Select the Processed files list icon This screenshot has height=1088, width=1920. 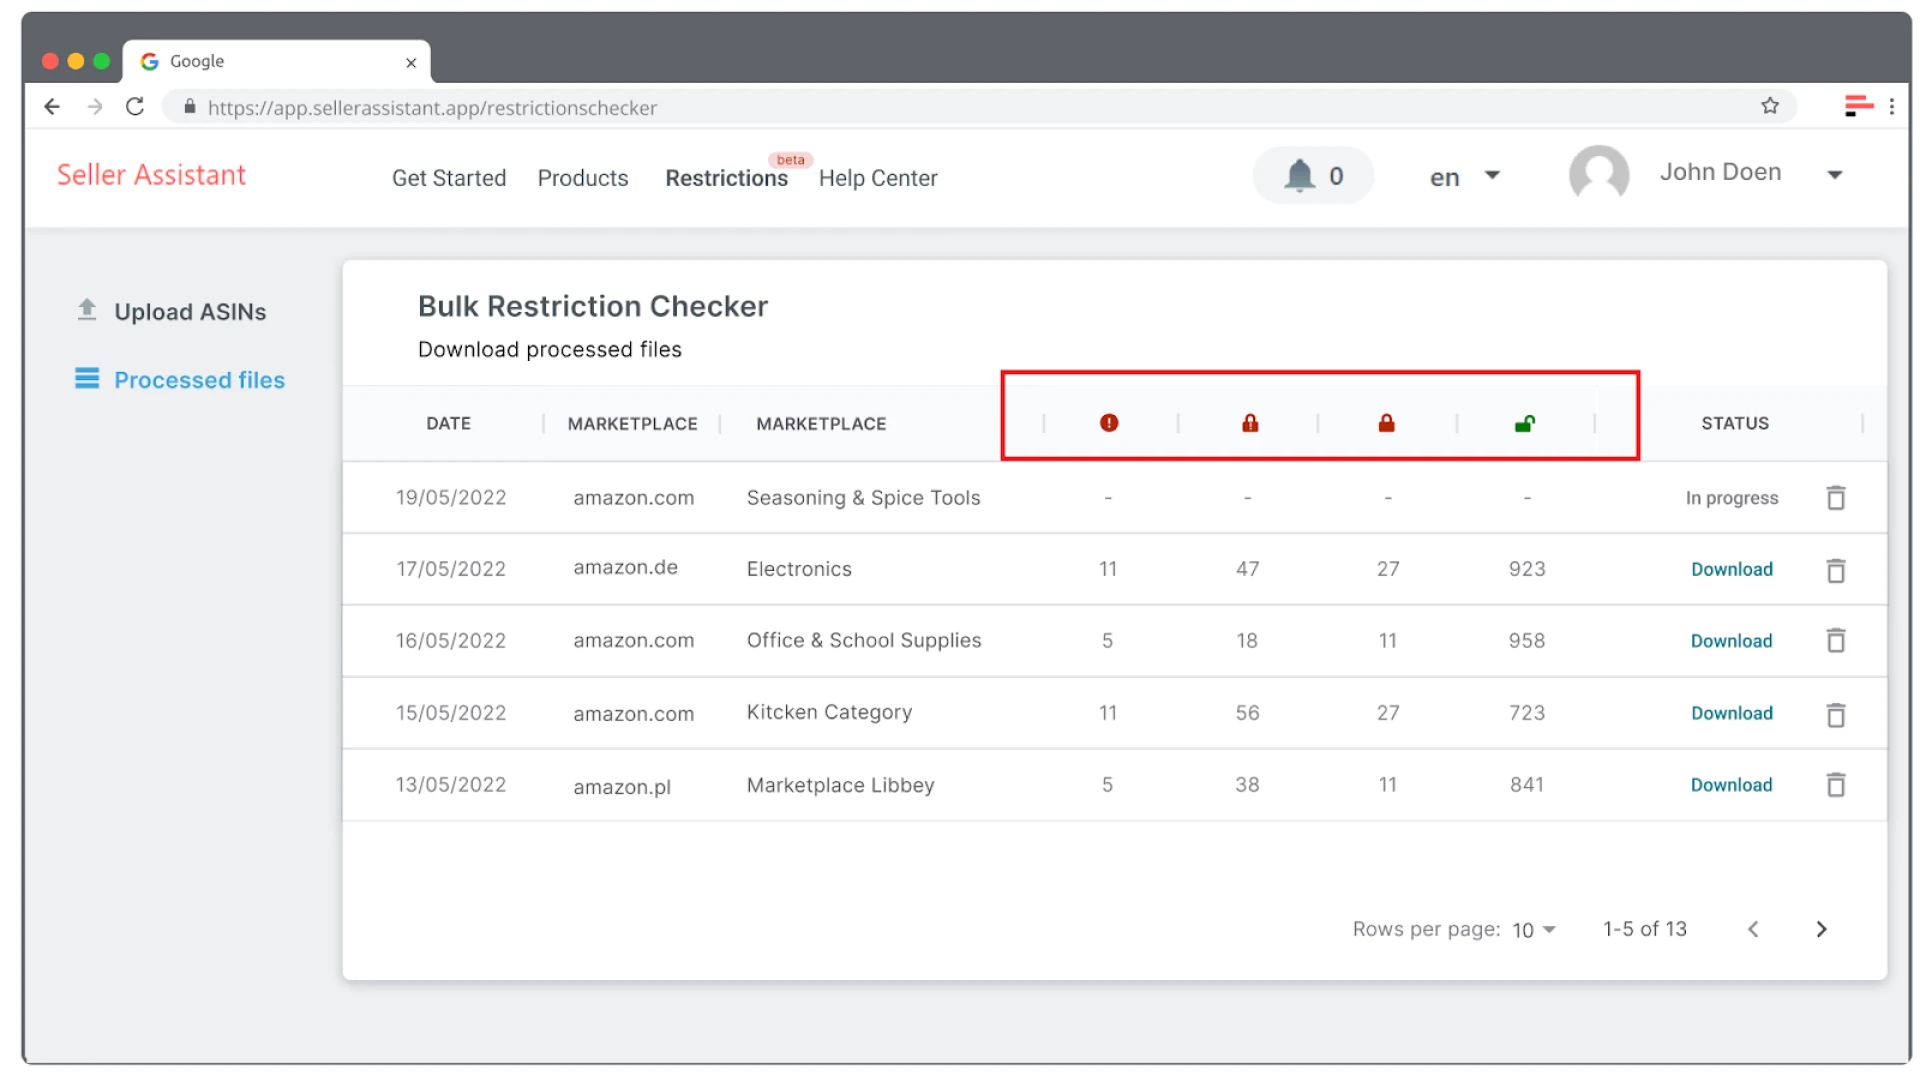pyautogui.click(x=87, y=379)
